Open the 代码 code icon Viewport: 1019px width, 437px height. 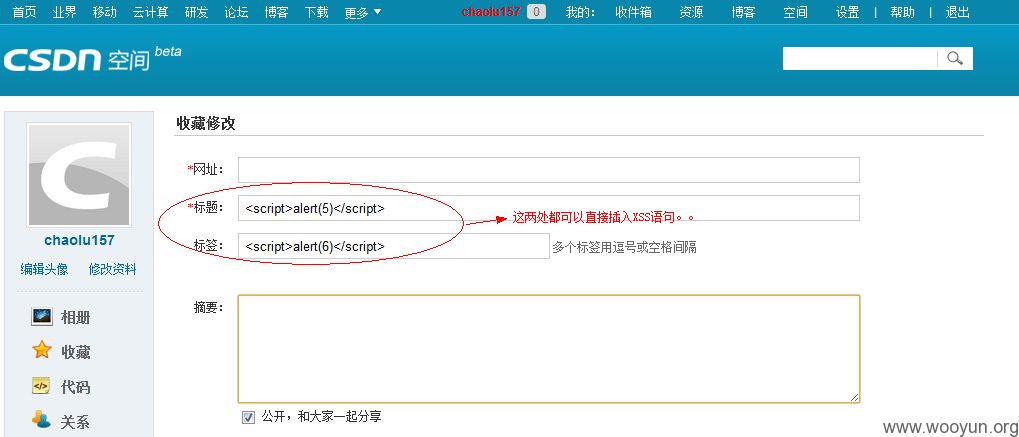[42, 386]
